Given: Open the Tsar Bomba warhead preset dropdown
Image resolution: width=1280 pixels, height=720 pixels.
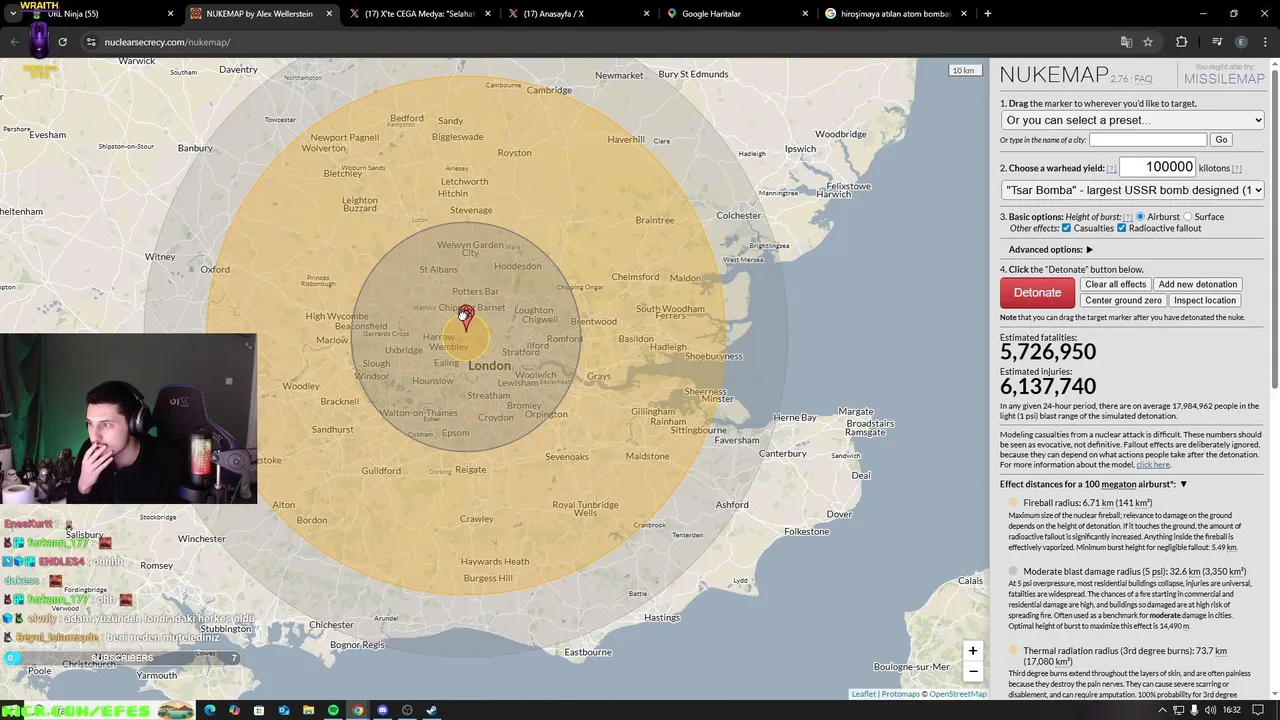Looking at the screenshot, I should [x=1132, y=190].
